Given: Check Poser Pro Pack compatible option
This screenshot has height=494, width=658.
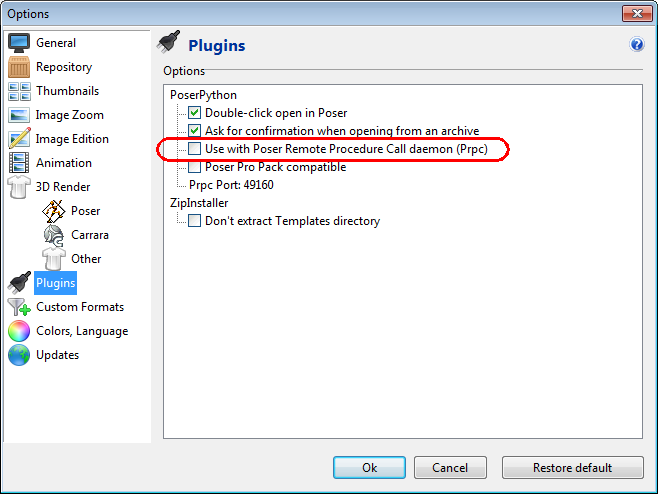Looking at the screenshot, I should pos(194,167).
